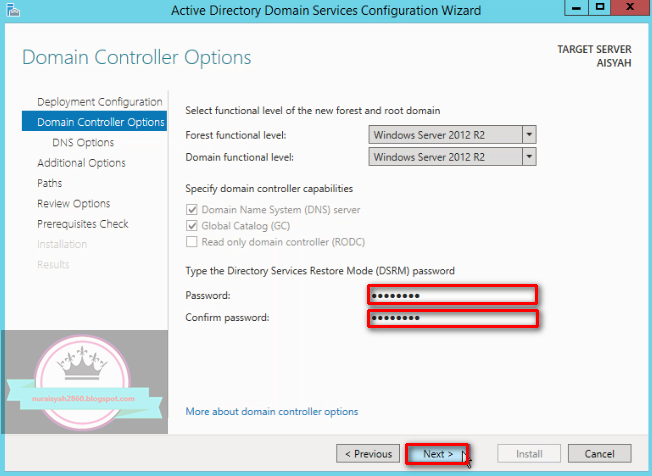Click the 'Domain functional level:' label
The height and width of the screenshot is (476, 652).
(240, 158)
